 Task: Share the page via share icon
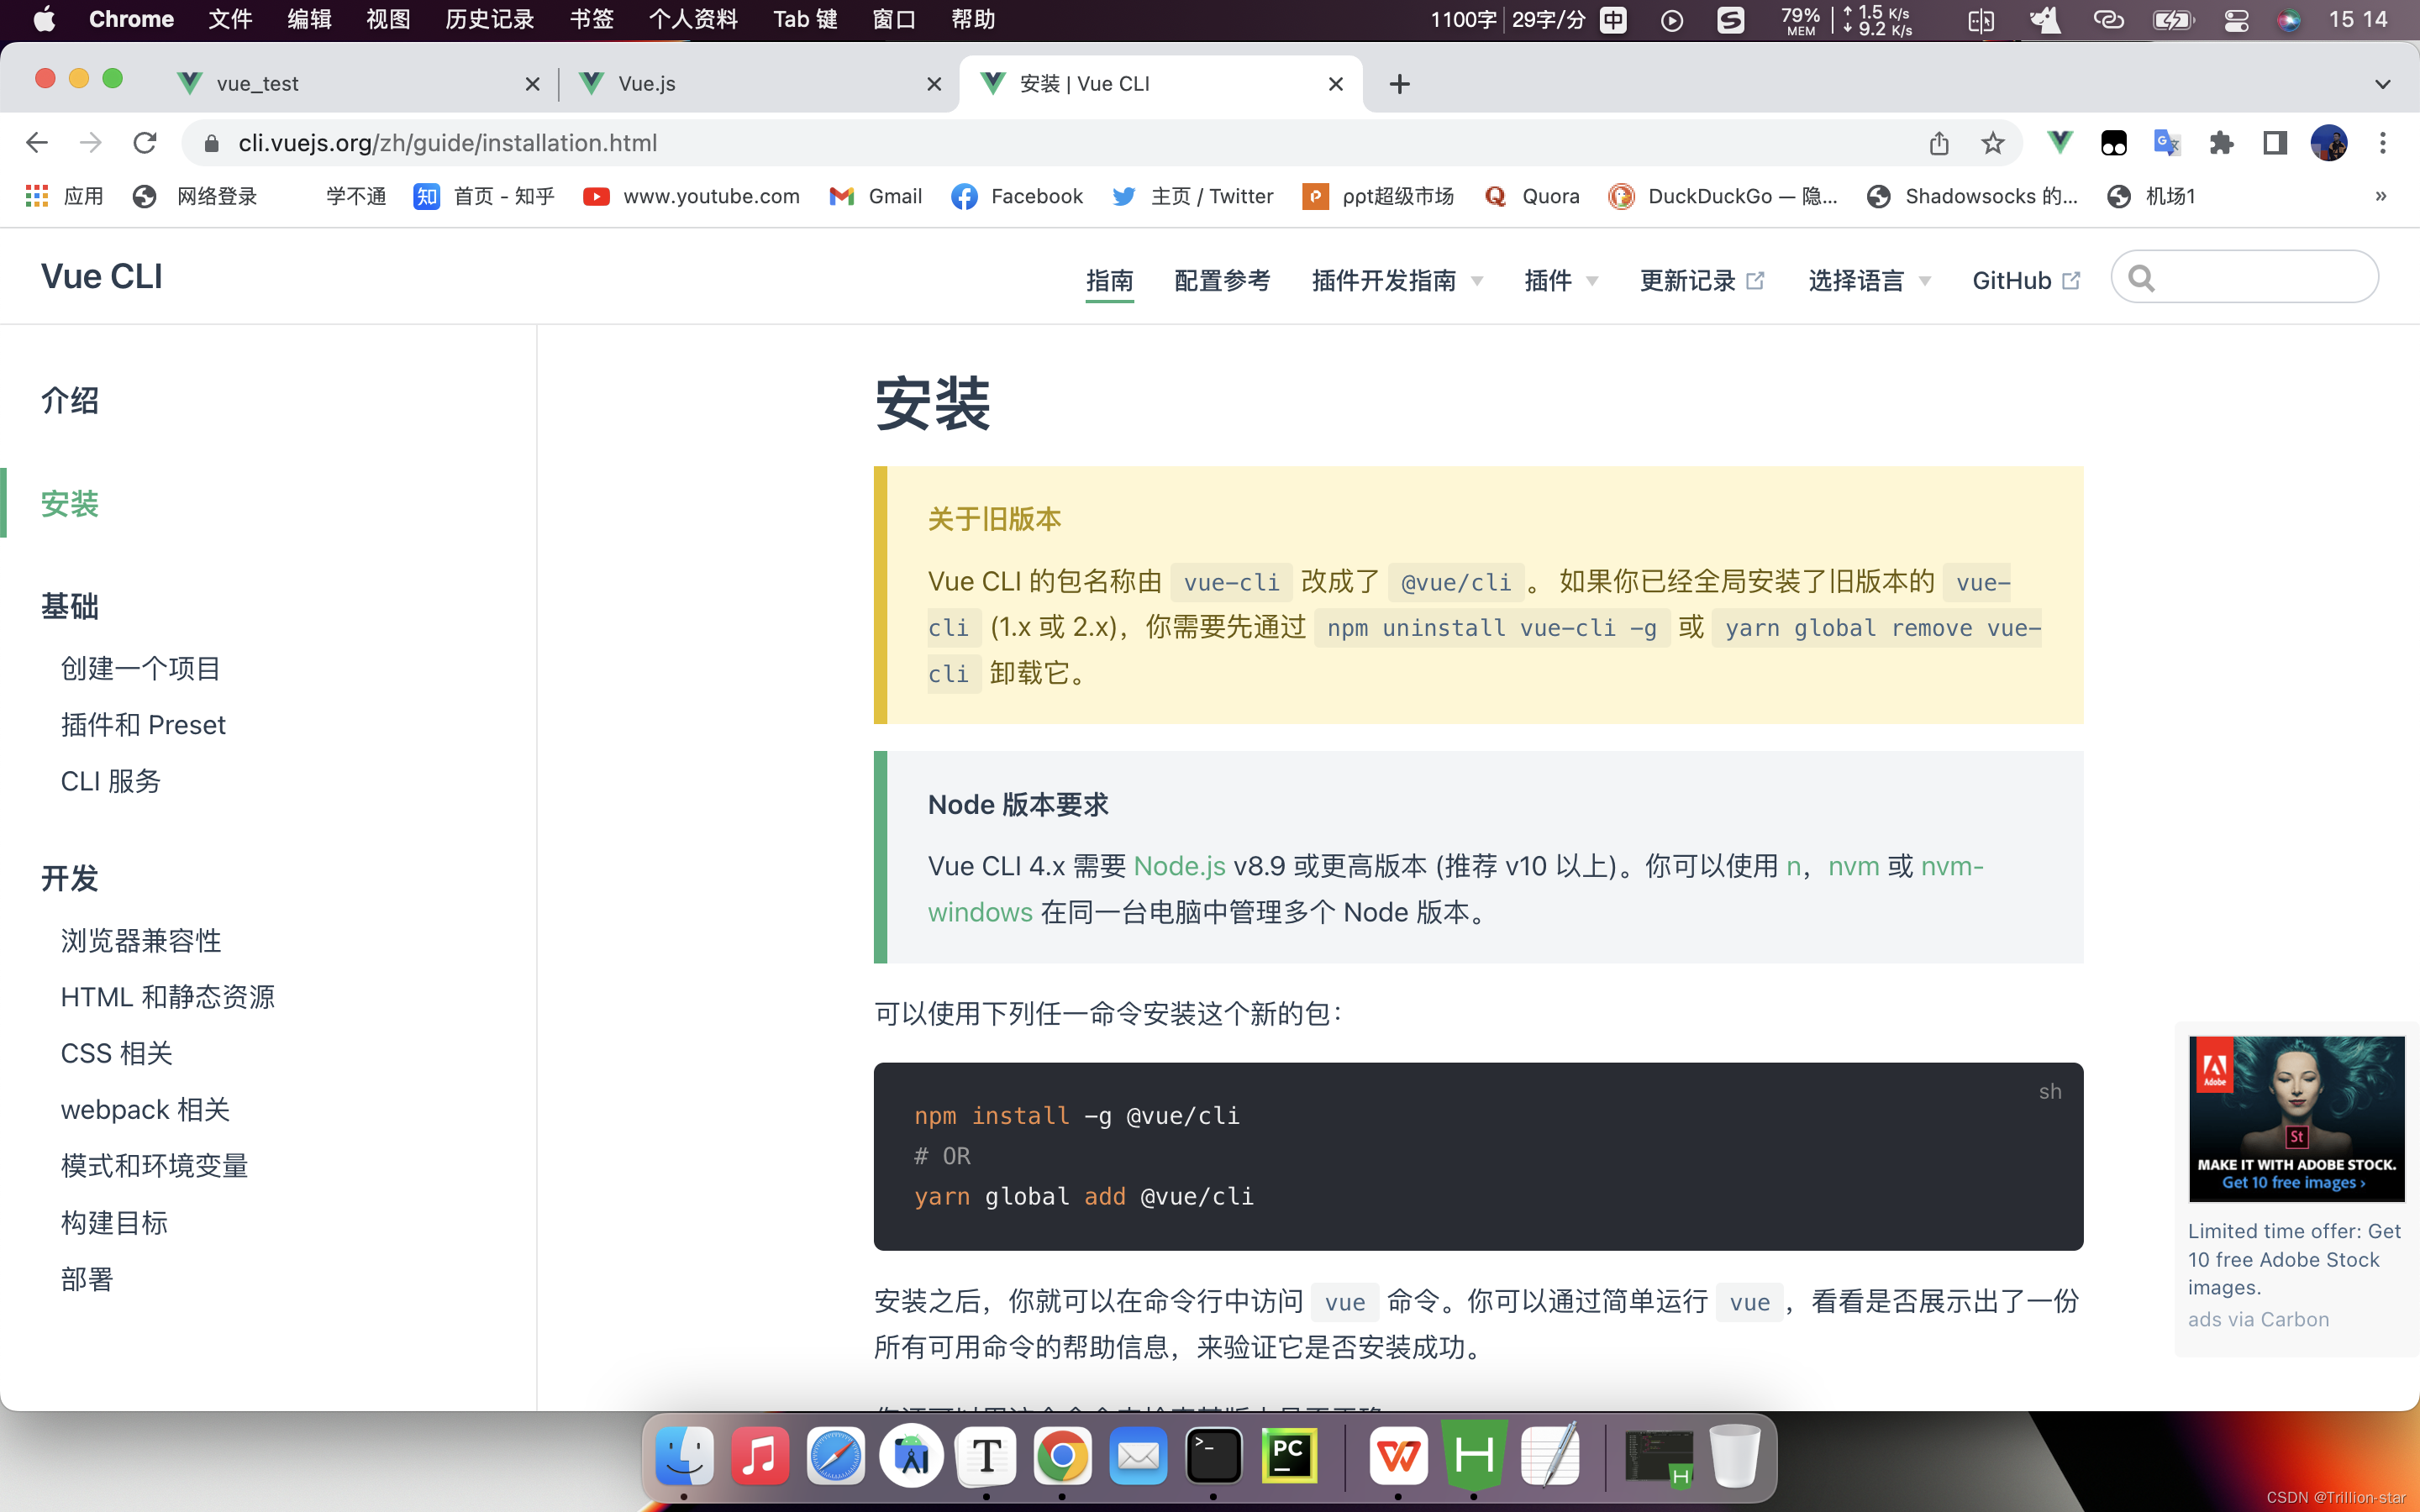pos(1939,143)
